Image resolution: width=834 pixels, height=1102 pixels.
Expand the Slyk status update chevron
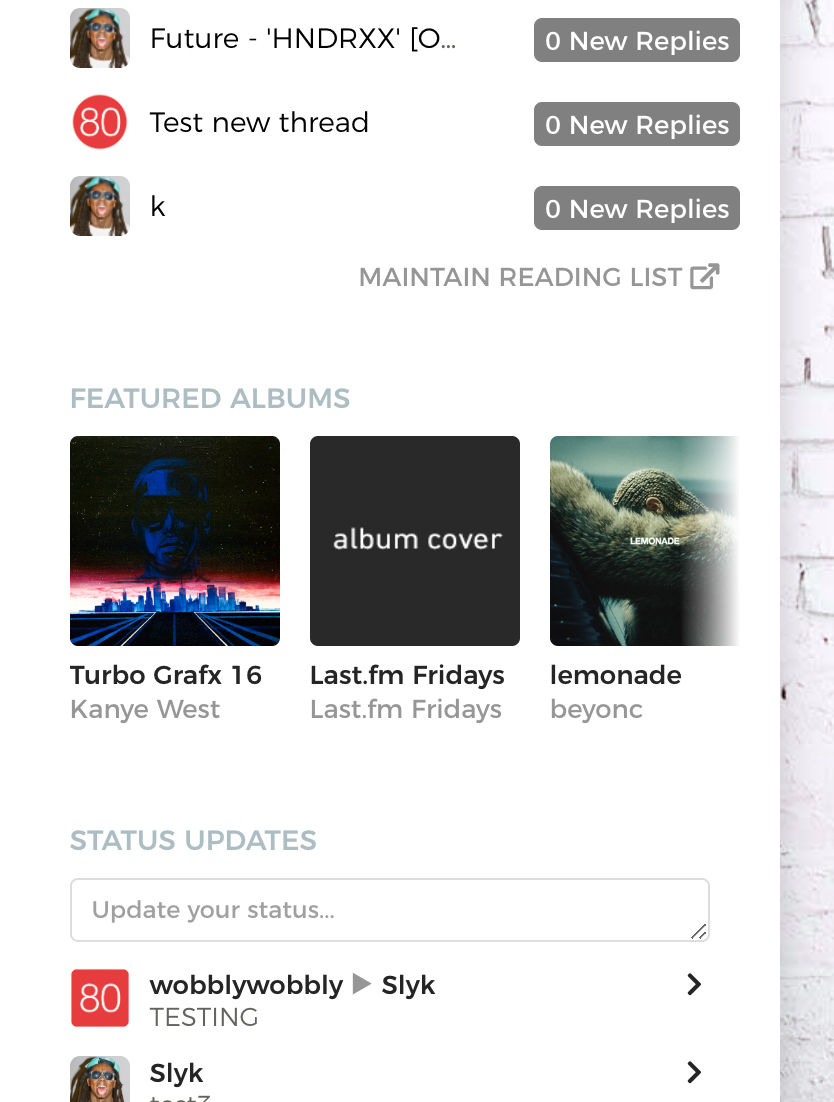coord(693,1072)
